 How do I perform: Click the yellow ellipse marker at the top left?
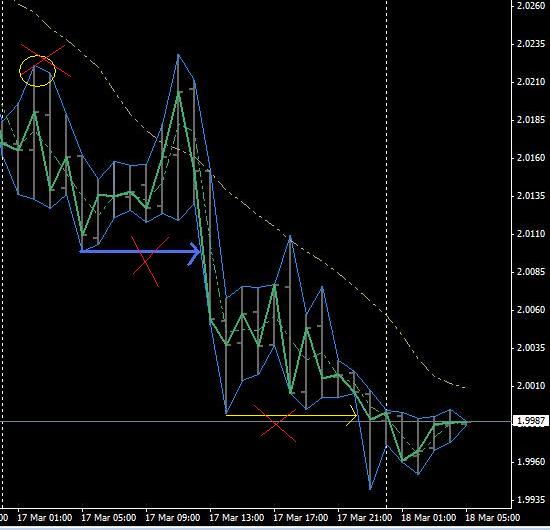37,71
